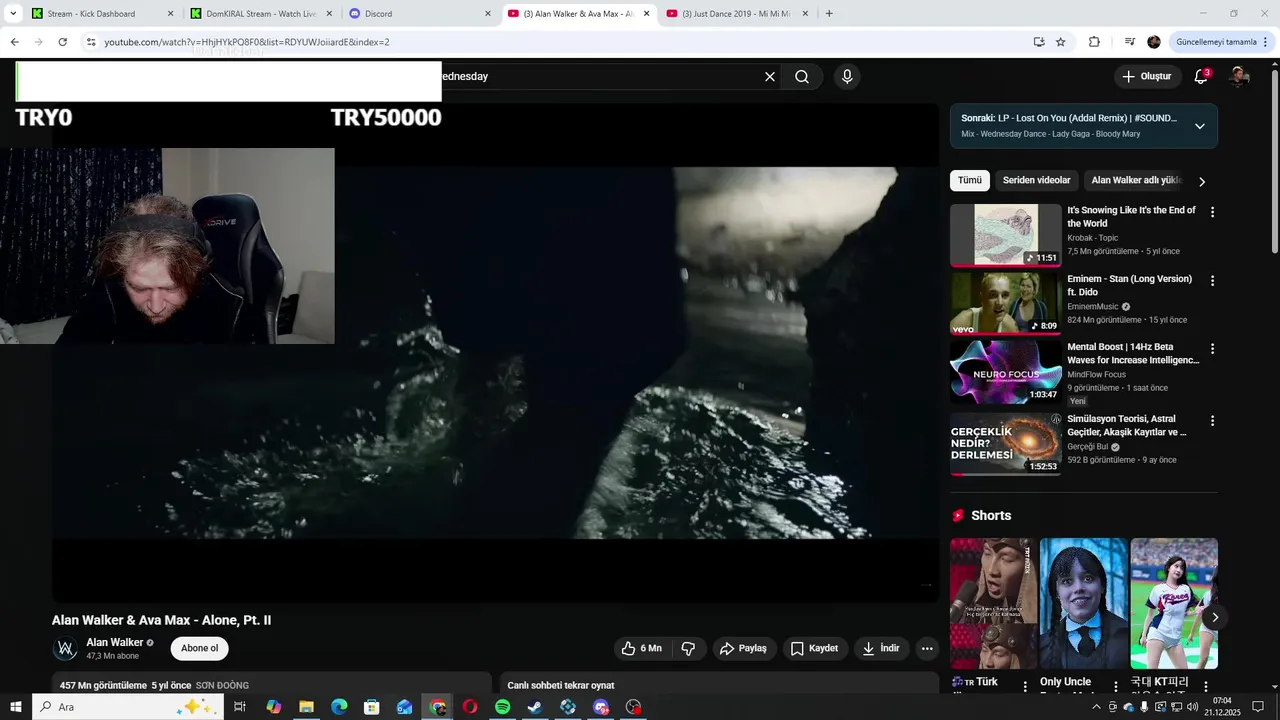Click the Paylaş share button
The image size is (1280, 720).
click(x=743, y=648)
